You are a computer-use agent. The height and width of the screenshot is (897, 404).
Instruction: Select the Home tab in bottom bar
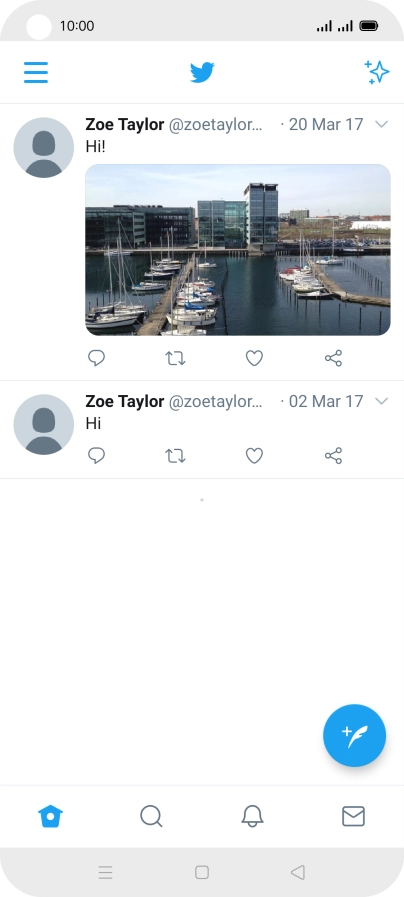point(50,816)
